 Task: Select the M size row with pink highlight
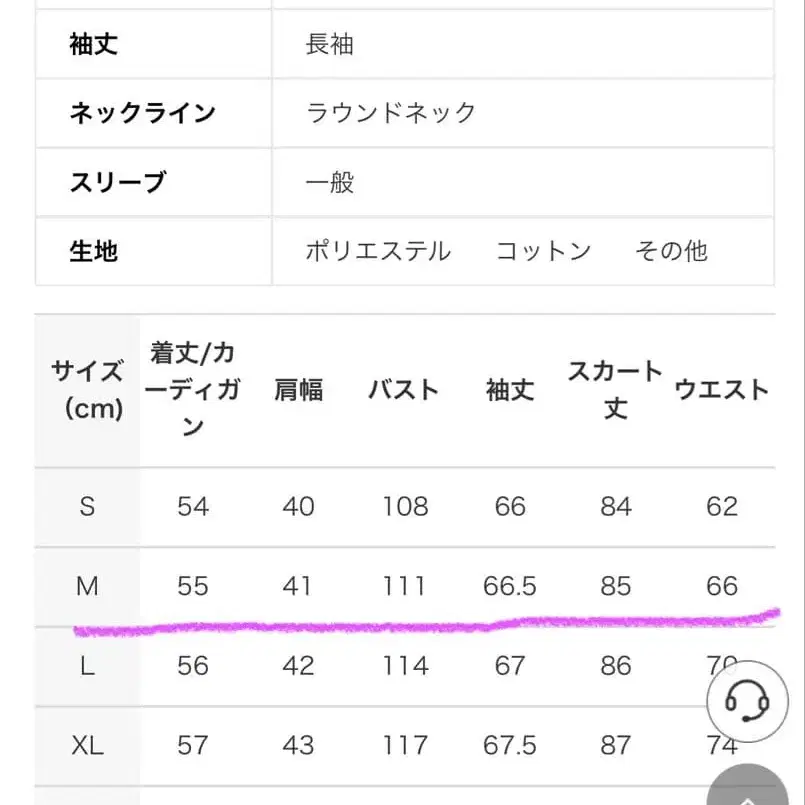(87, 586)
